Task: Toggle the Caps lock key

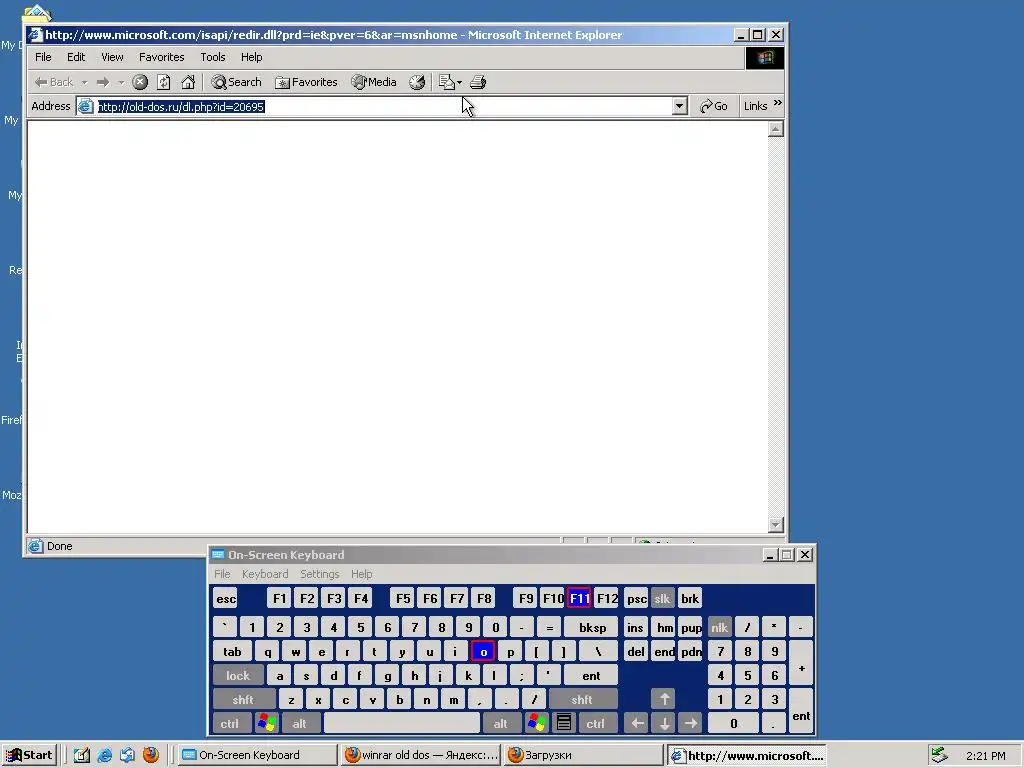Action: click(x=238, y=675)
